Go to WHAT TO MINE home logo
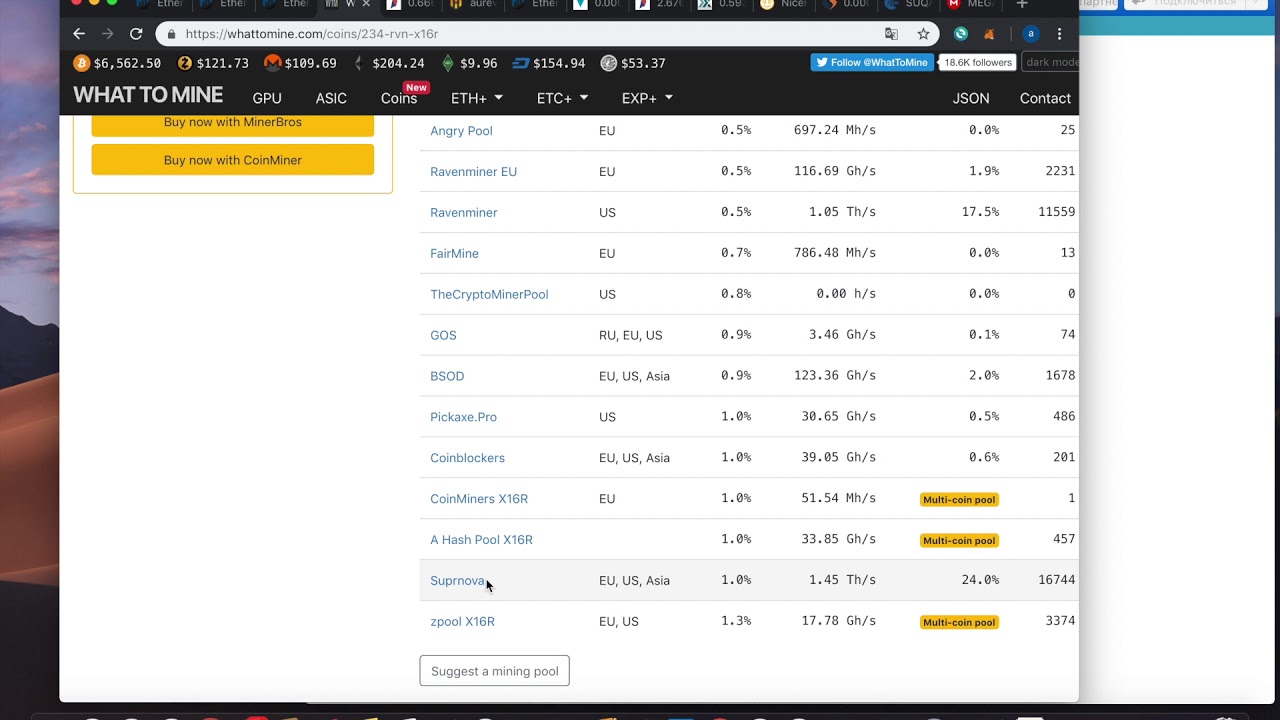1280x720 pixels. coord(148,95)
